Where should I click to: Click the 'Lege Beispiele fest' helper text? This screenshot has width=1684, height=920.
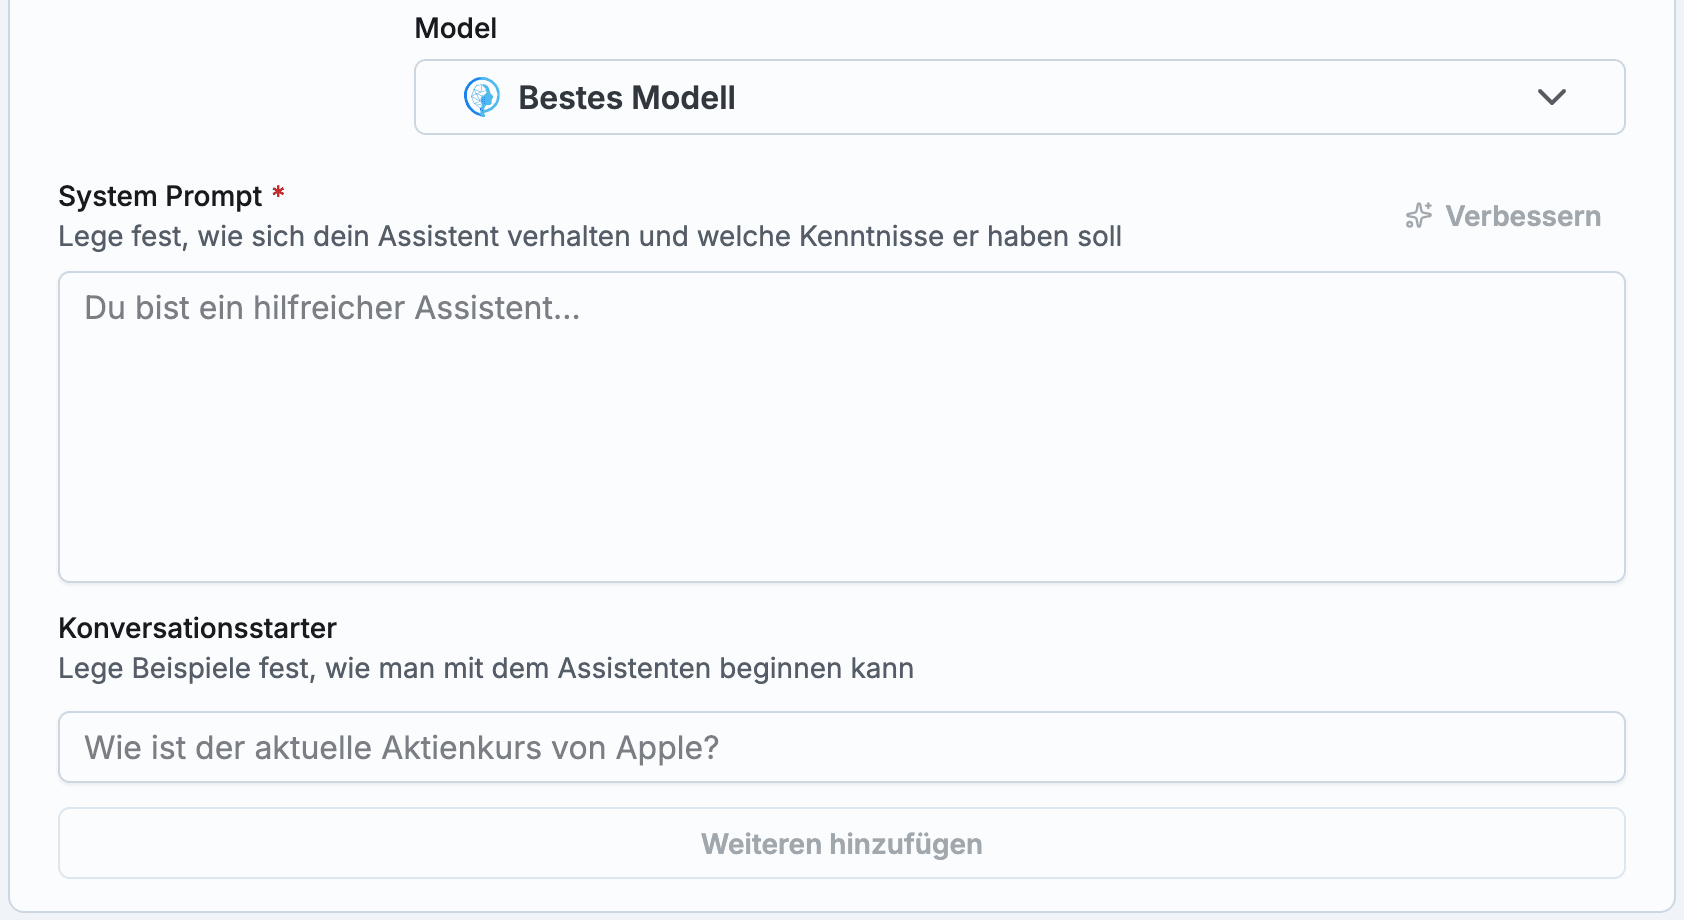point(485,668)
